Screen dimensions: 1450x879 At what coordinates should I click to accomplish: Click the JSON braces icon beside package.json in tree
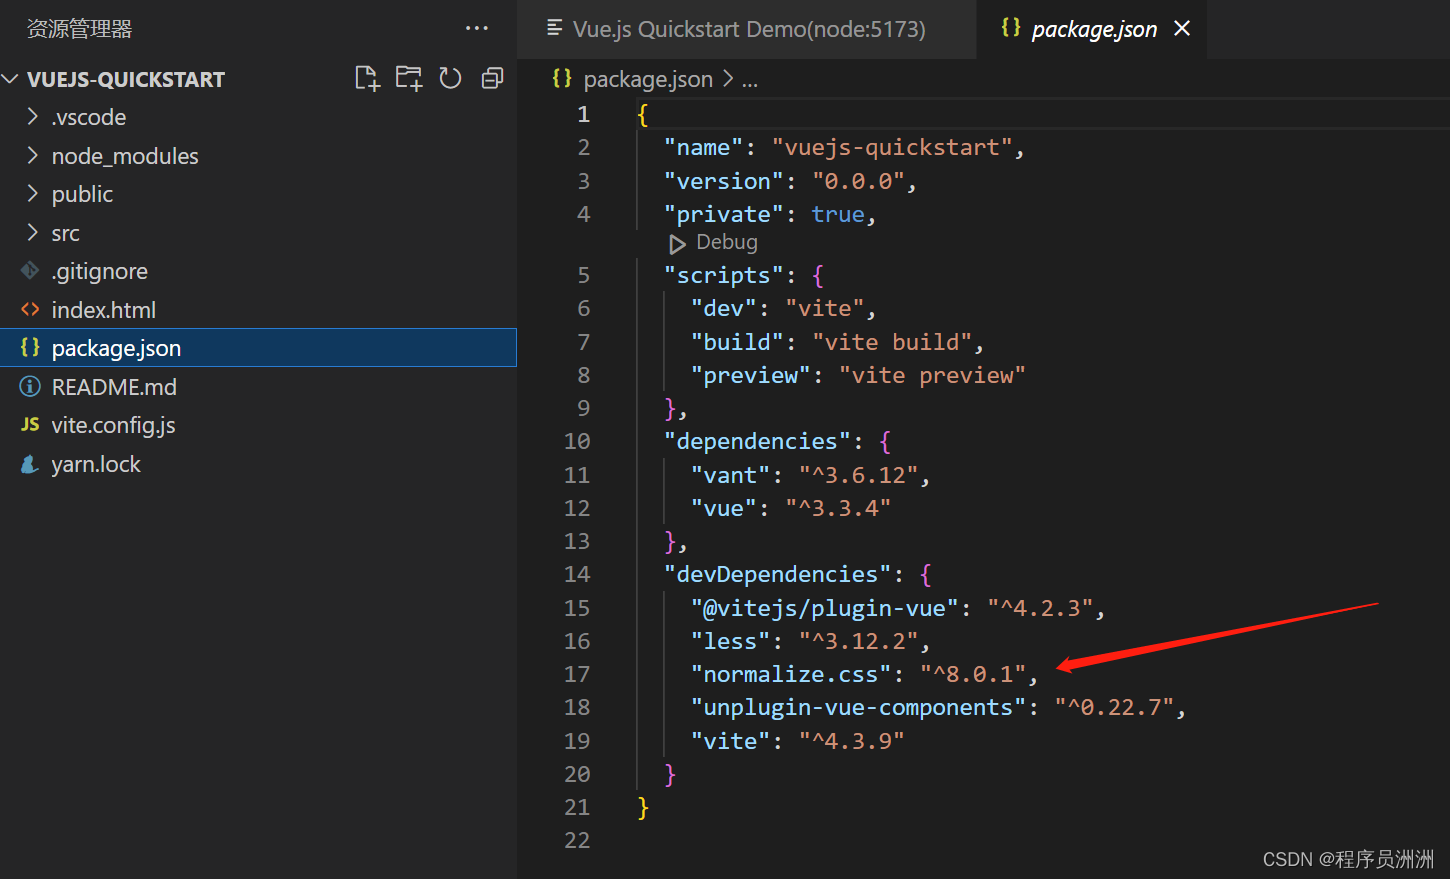click(x=30, y=347)
